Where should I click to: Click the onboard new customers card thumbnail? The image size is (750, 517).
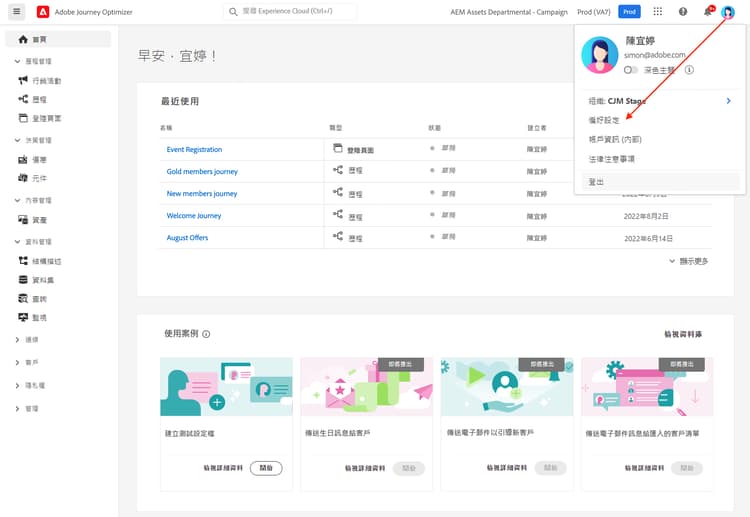[507, 386]
